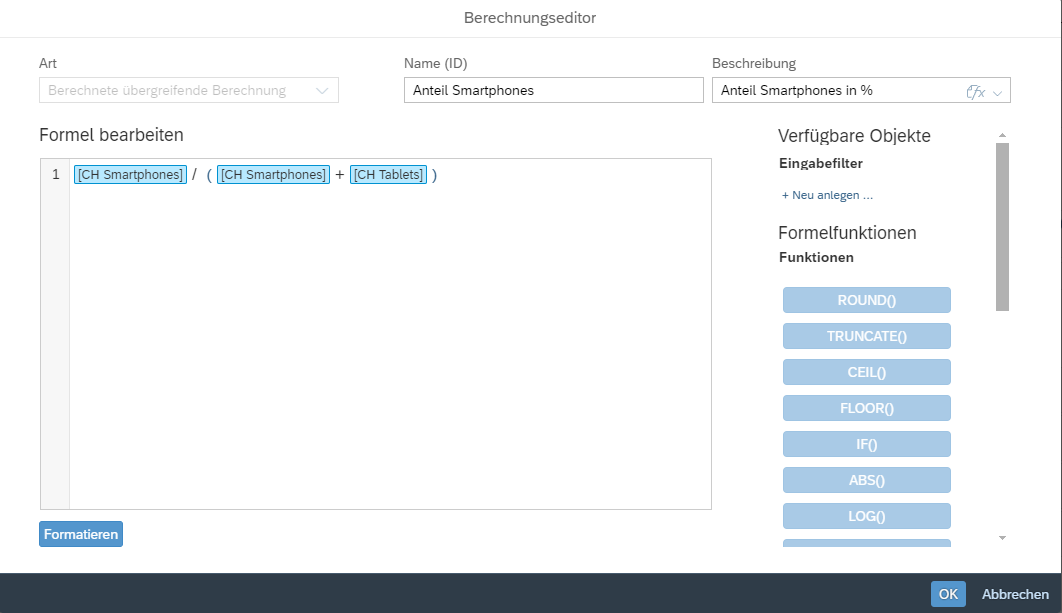Select the [CH Tablets] token in formula

(x=388, y=175)
